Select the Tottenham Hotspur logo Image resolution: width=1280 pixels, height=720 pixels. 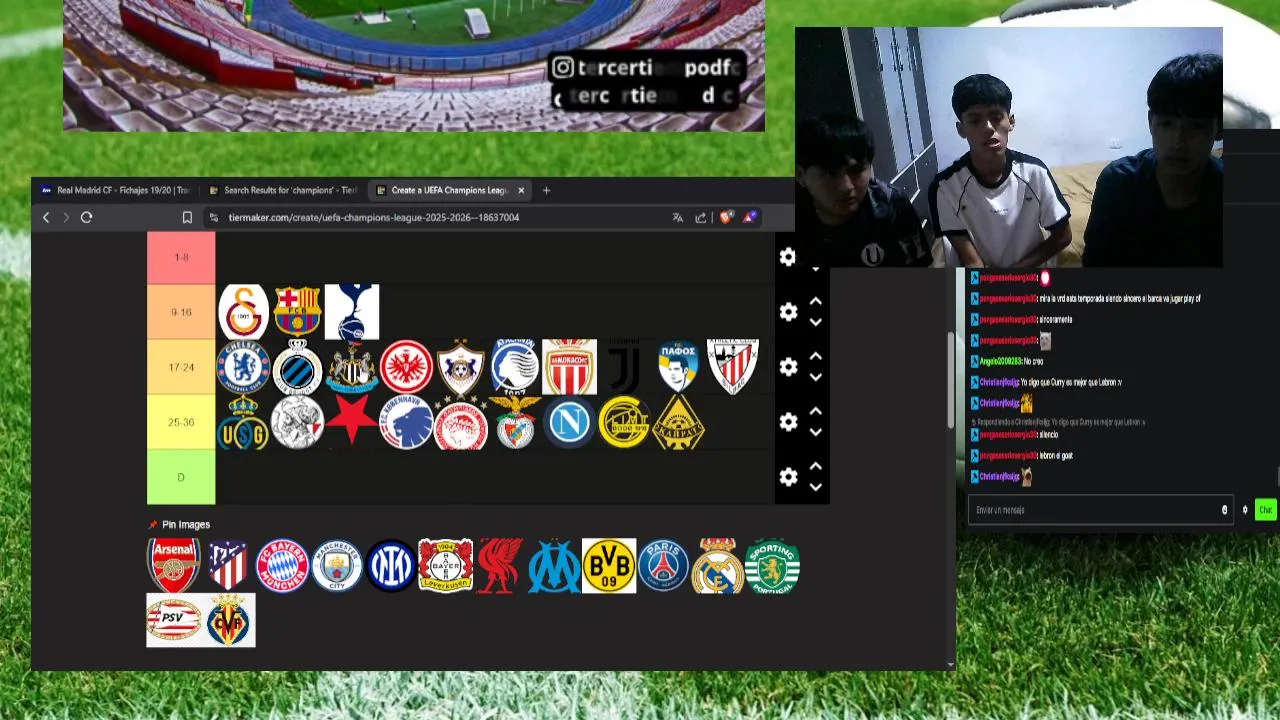[x=352, y=312]
